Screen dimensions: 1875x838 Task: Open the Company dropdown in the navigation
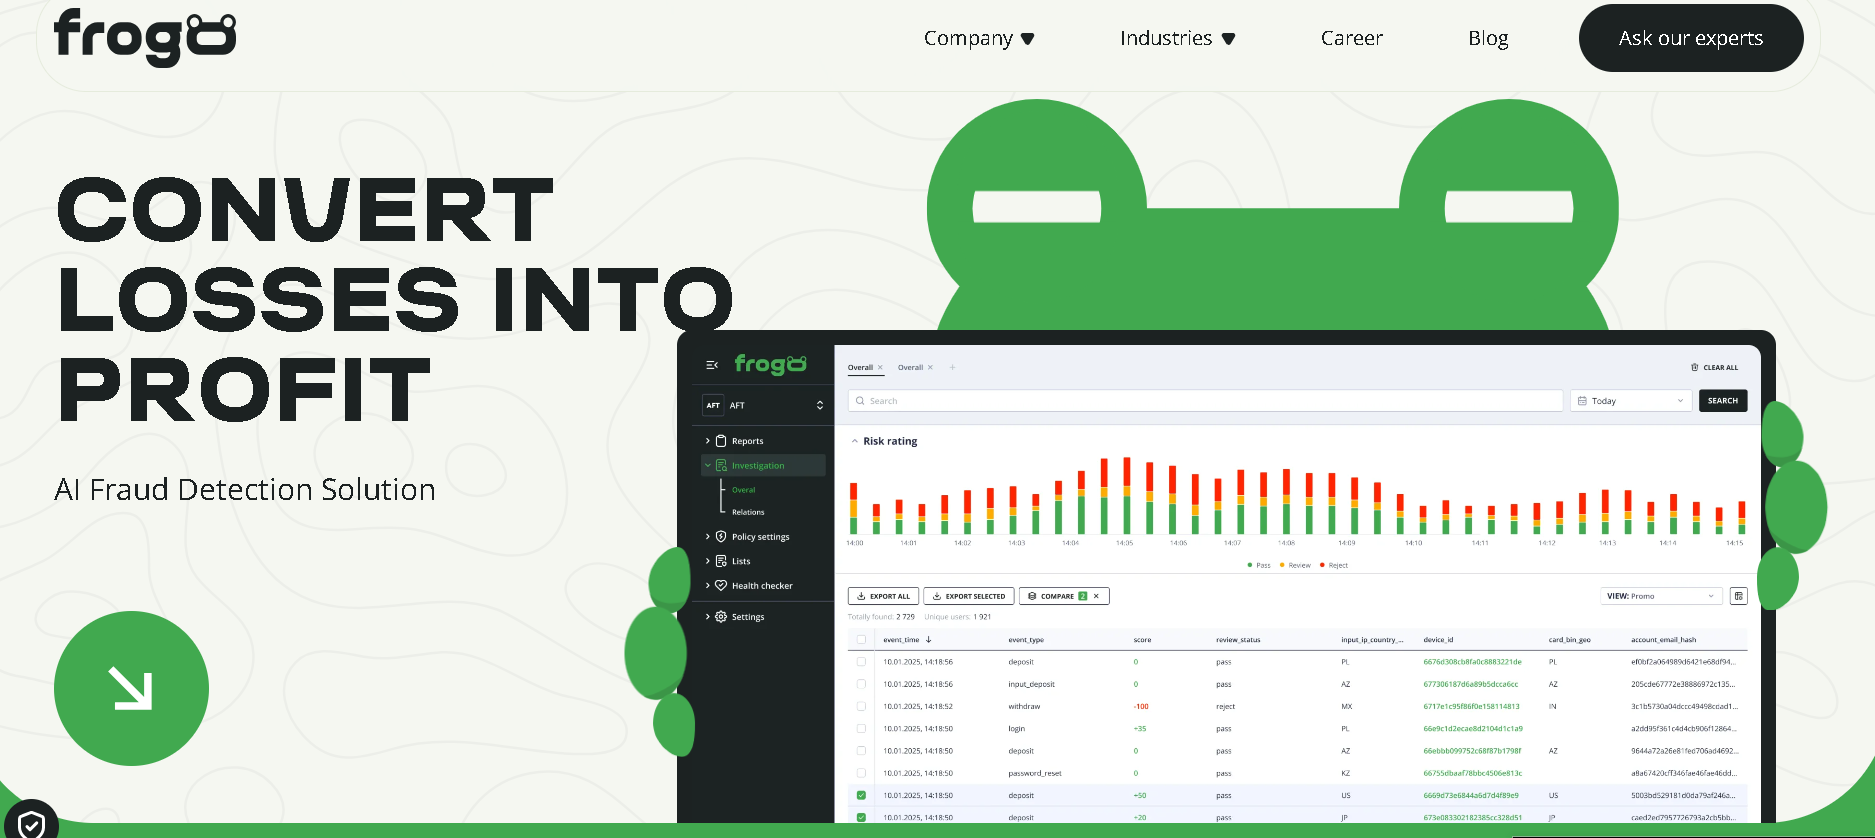tap(979, 38)
